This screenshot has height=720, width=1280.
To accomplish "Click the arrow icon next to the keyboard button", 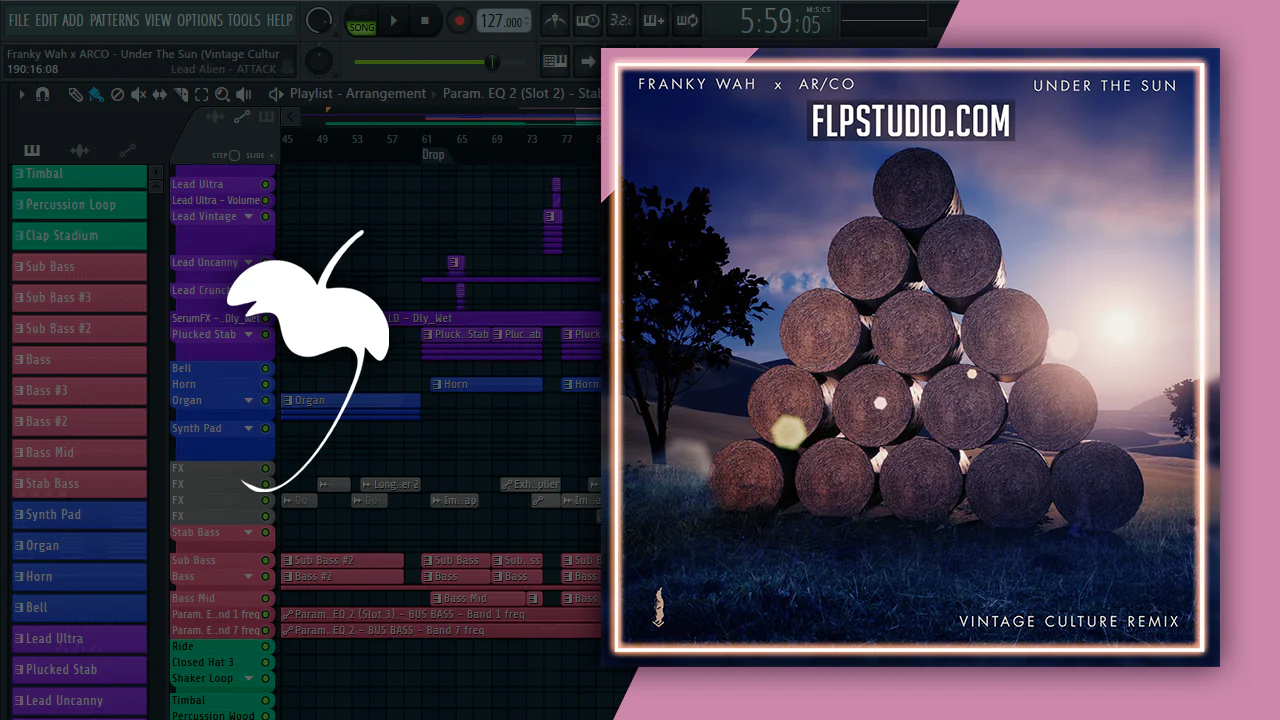I will point(588,61).
